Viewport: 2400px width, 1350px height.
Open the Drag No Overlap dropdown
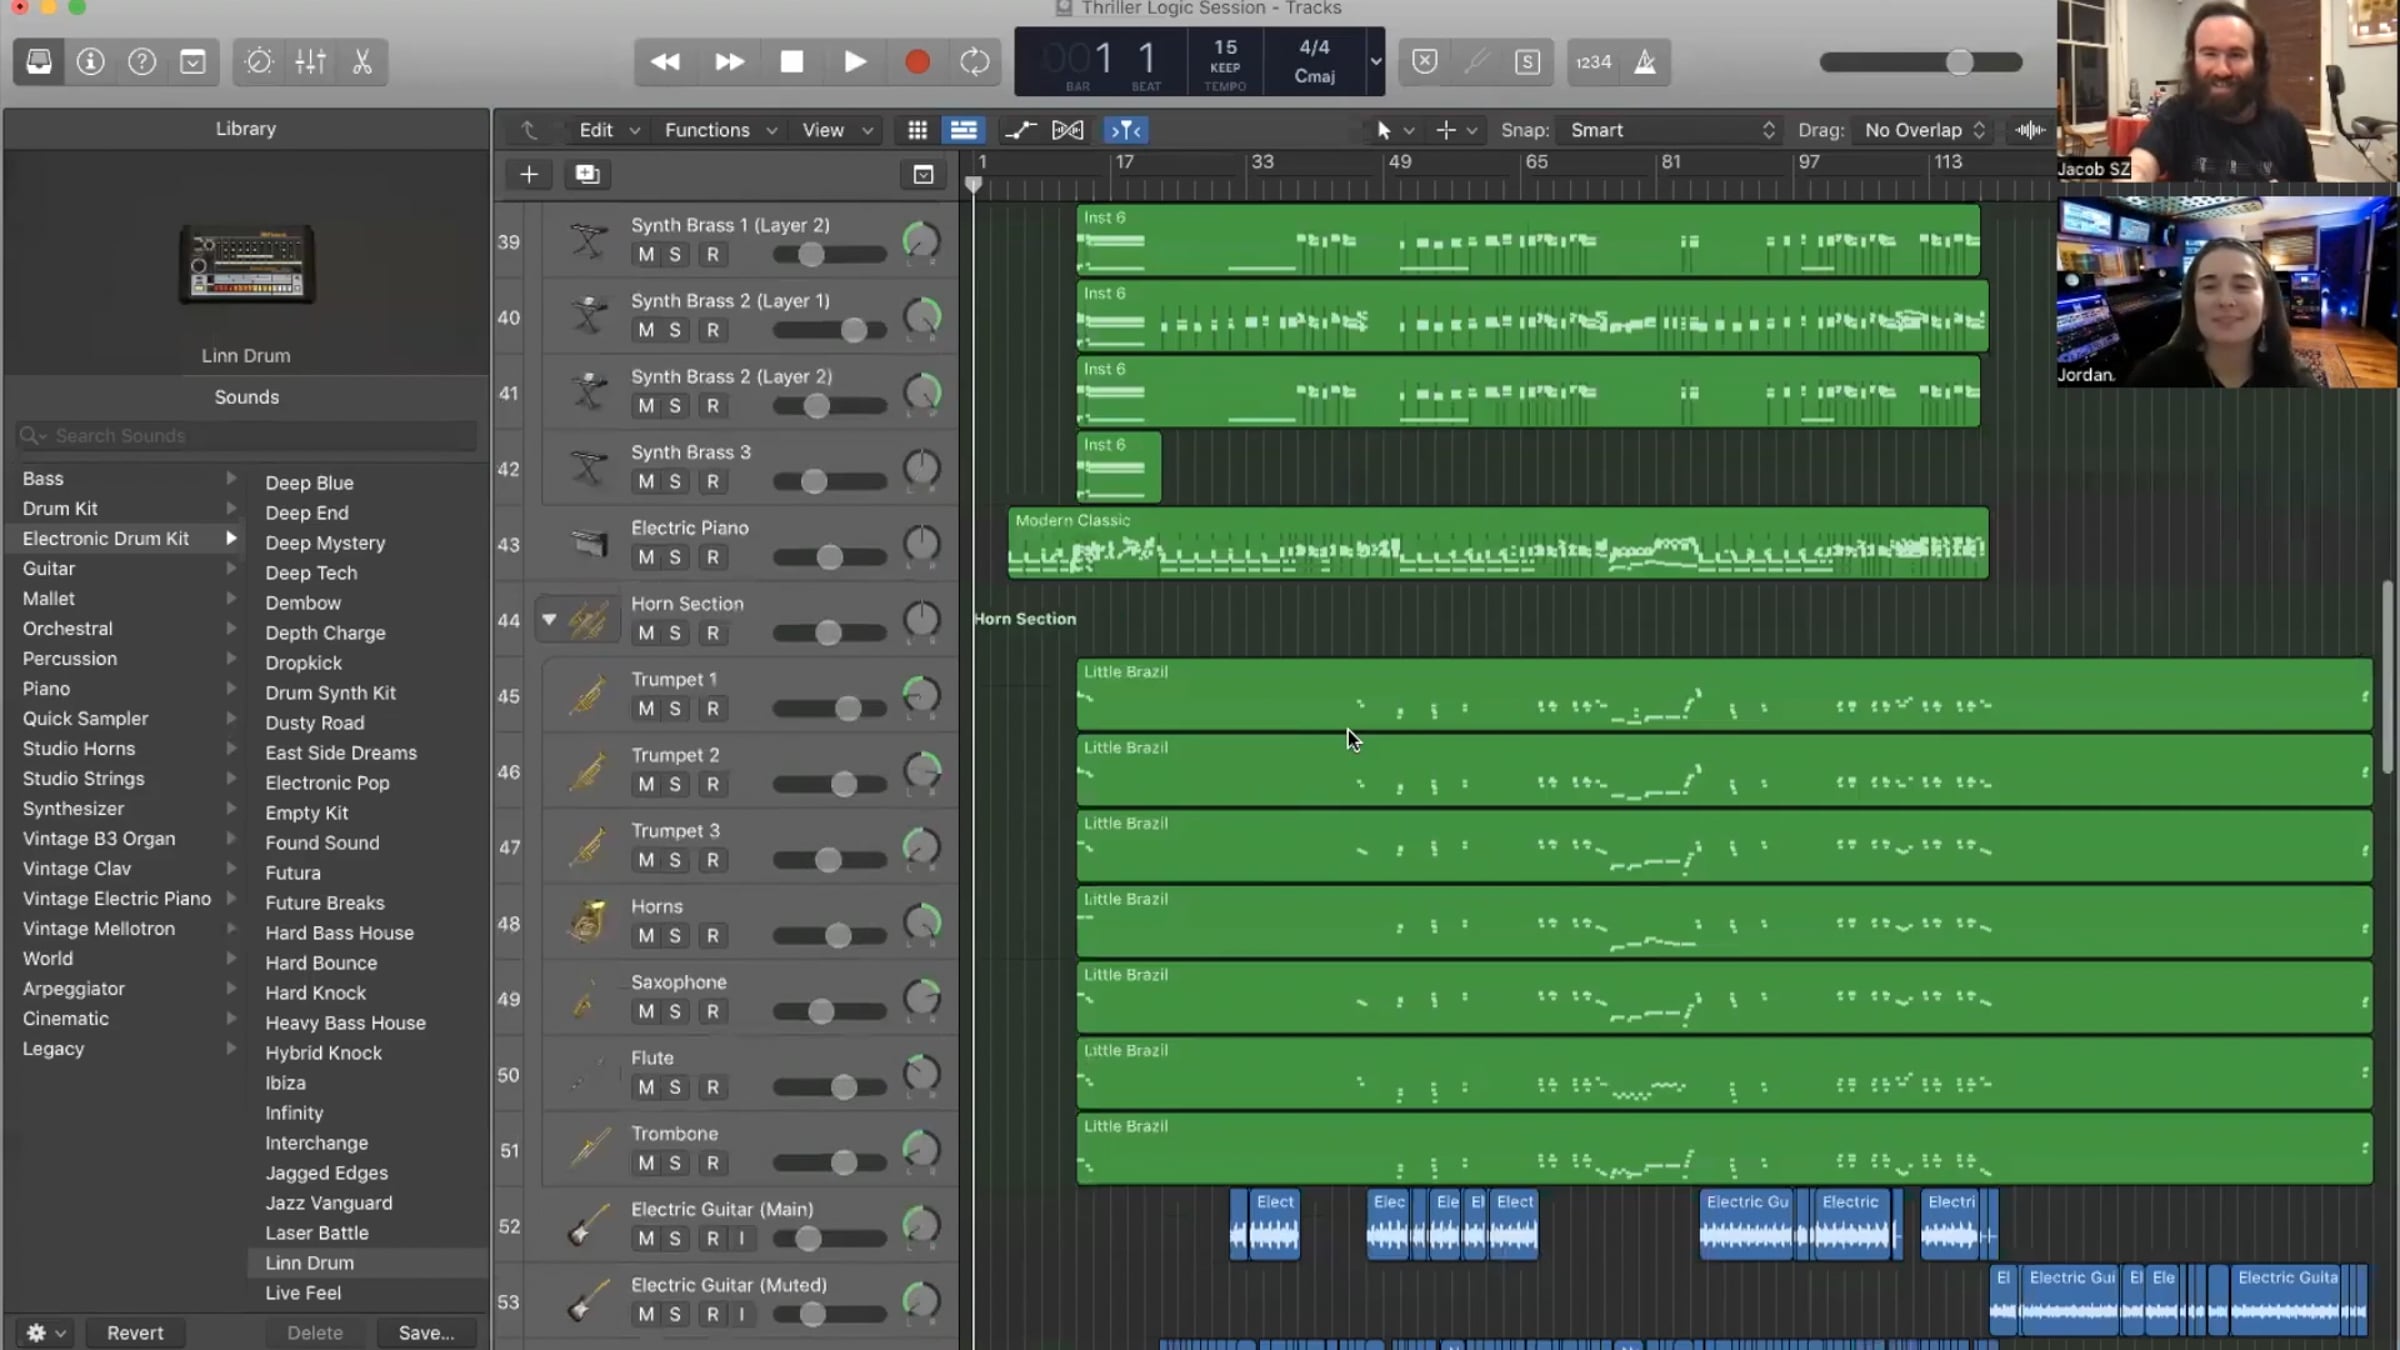1922,130
